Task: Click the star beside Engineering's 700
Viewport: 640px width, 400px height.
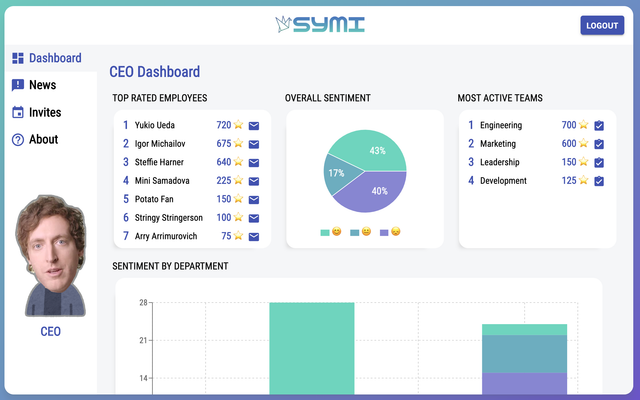Action: pyautogui.click(x=584, y=124)
